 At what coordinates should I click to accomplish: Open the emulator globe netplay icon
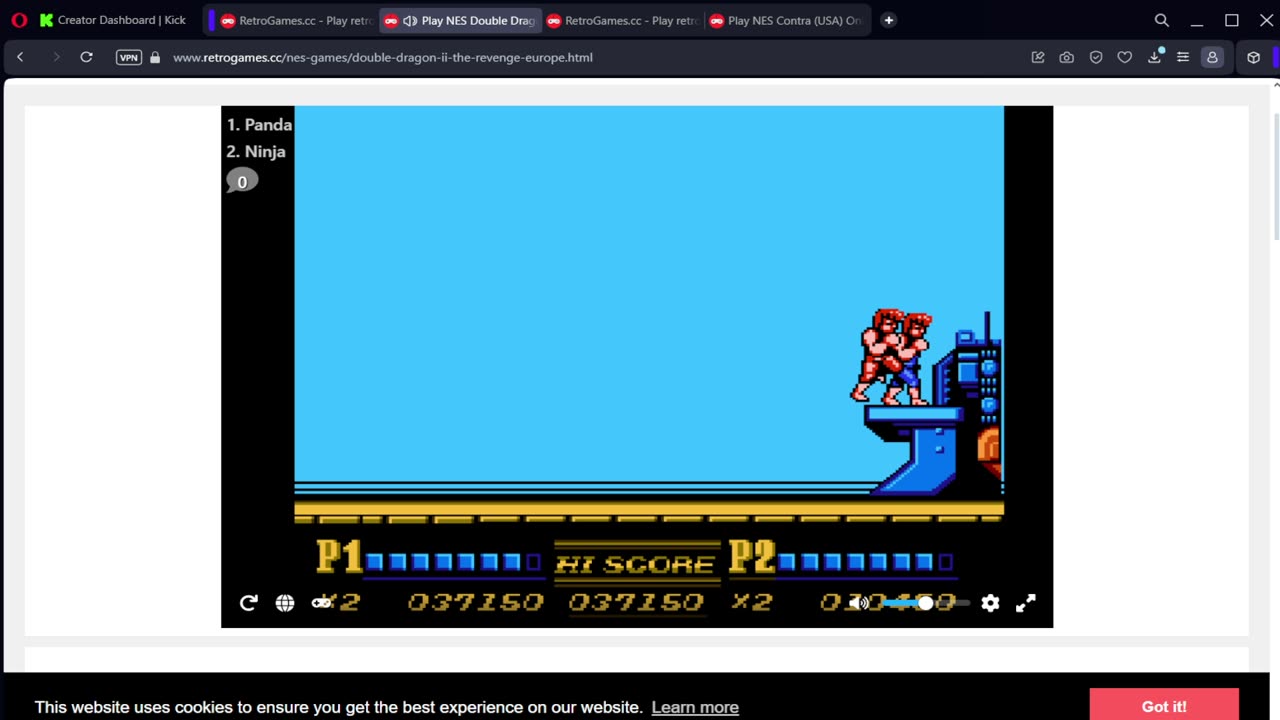tap(285, 603)
